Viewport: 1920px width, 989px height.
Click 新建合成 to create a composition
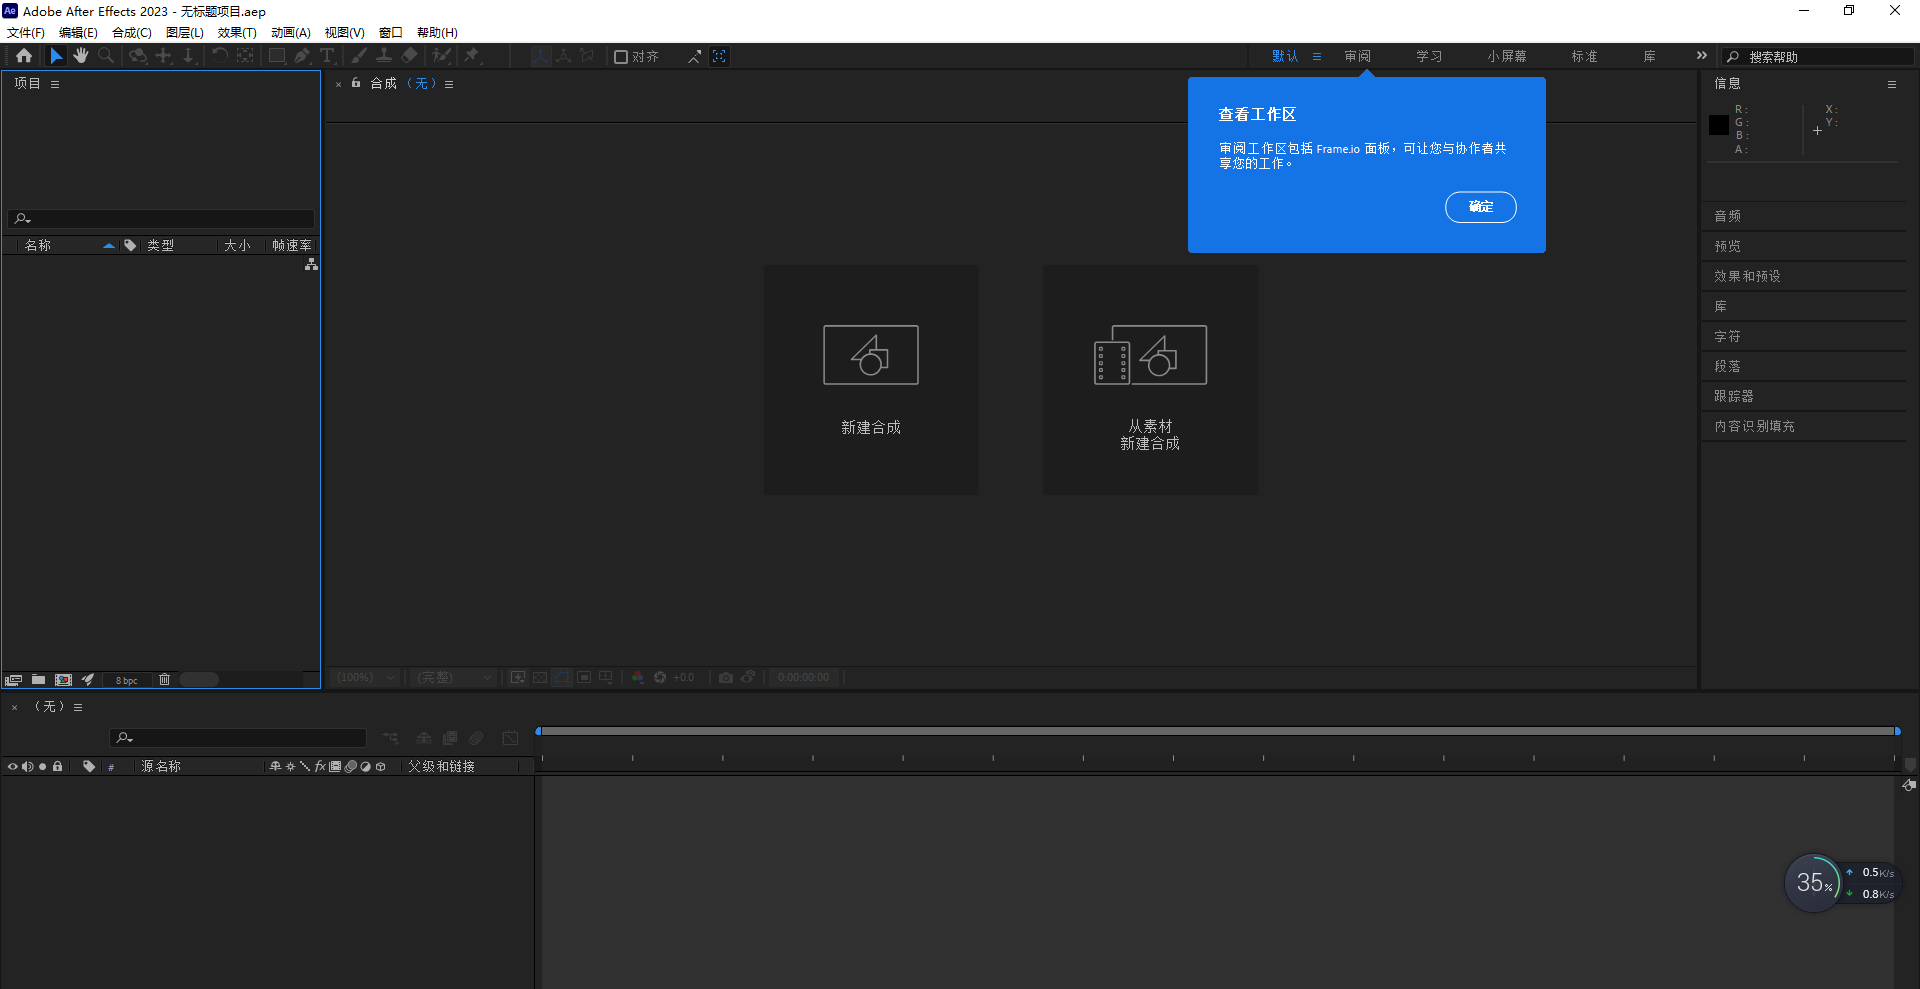pyautogui.click(x=870, y=379)
